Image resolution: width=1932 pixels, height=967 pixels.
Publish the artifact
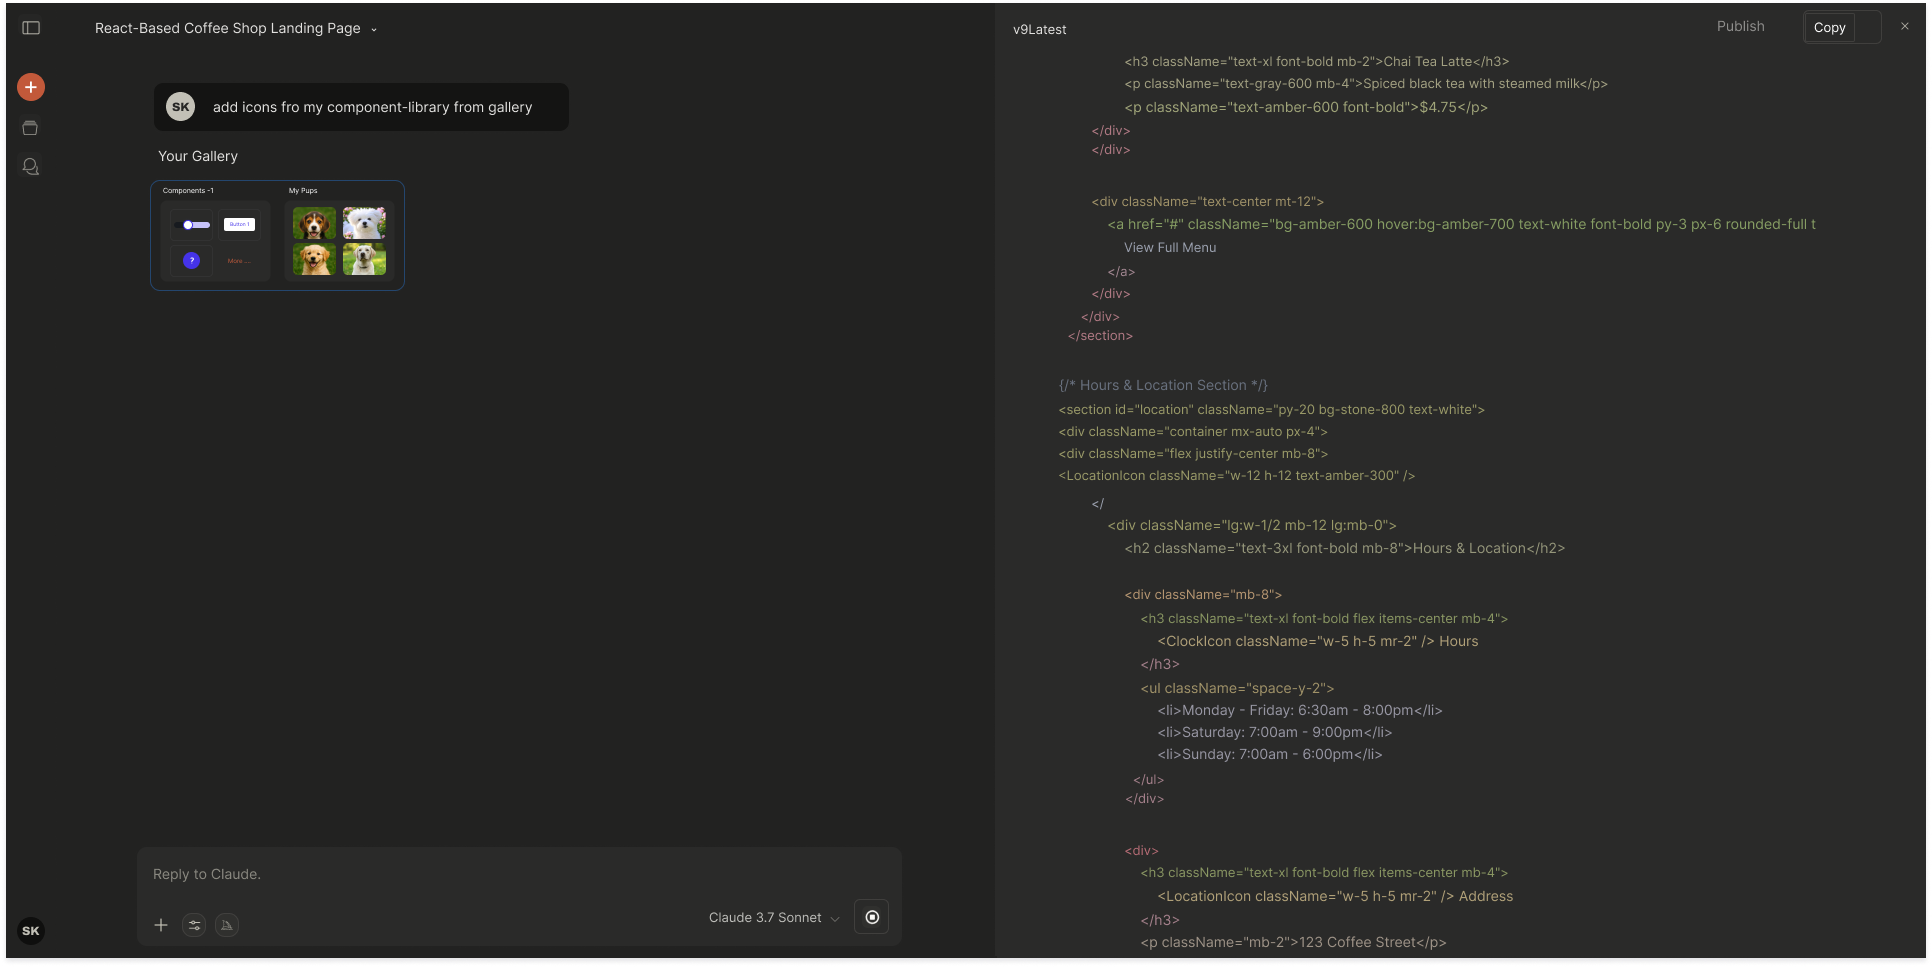pyautogui.click(x=1740, y=26)
